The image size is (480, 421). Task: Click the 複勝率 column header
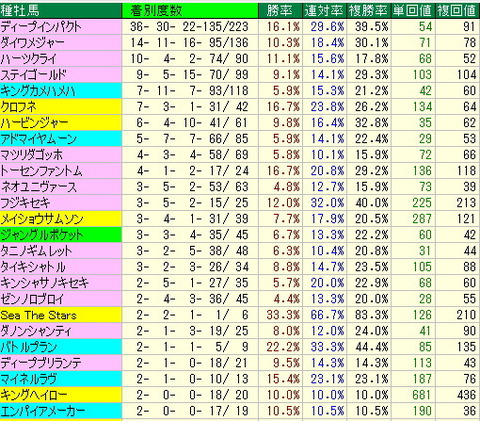coord(368,11)
